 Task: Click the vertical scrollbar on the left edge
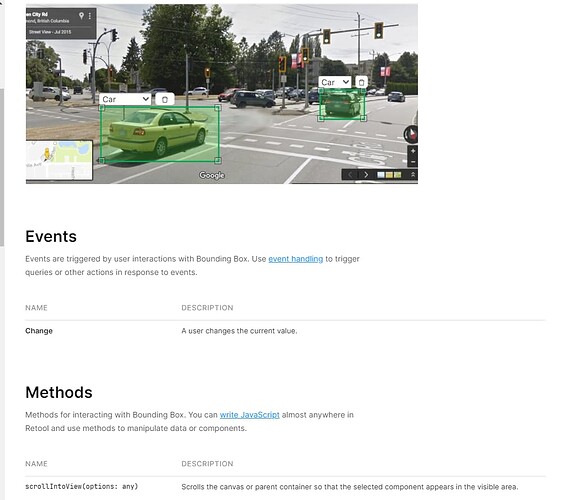point(2,167)
